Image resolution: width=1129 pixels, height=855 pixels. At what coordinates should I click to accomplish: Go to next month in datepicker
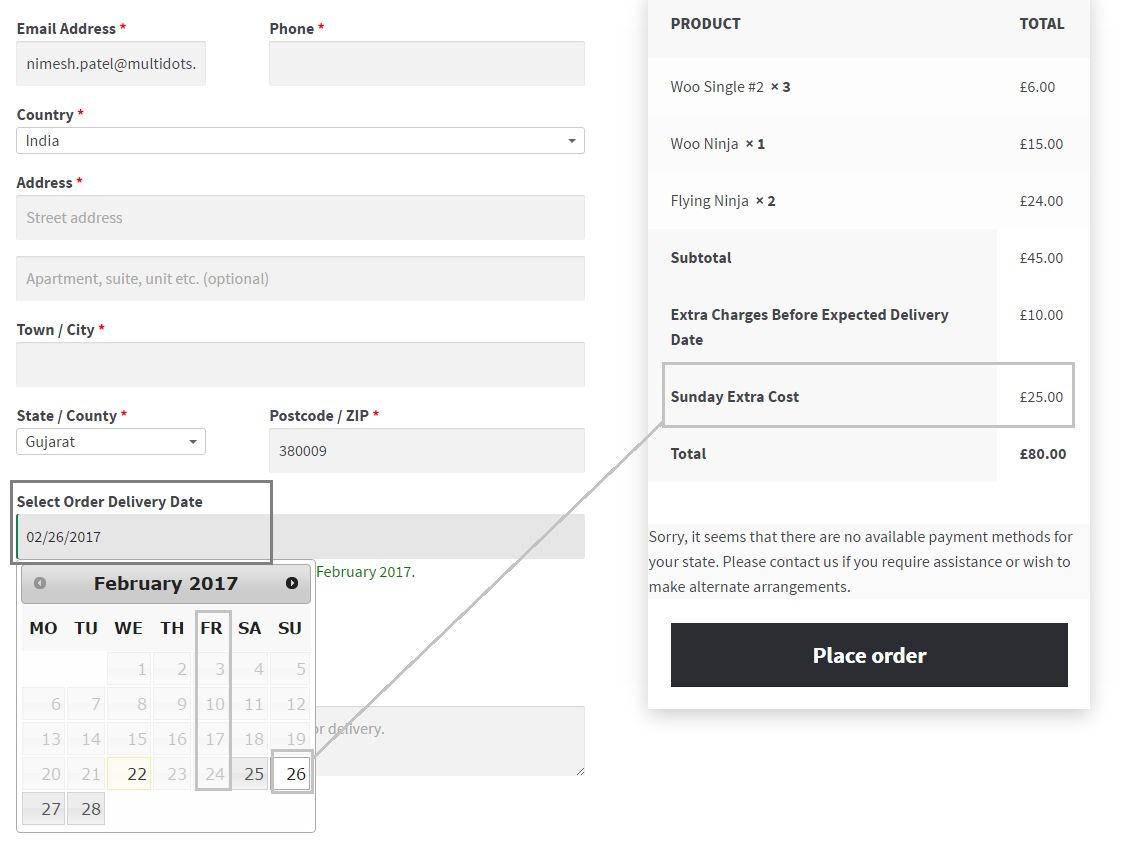292,583
